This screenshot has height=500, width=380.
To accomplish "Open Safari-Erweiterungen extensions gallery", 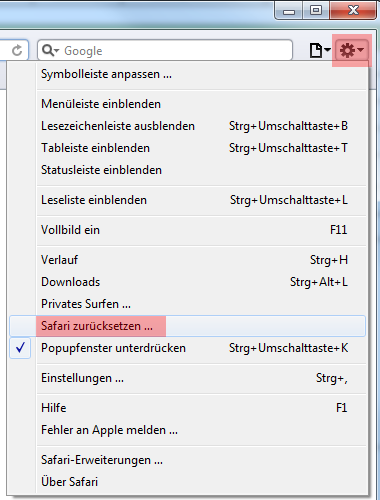I will (x=188, y=460).
